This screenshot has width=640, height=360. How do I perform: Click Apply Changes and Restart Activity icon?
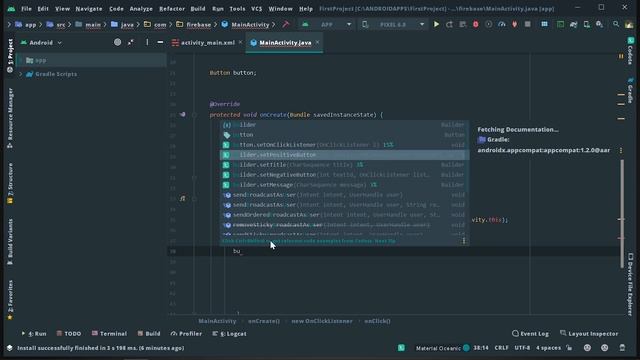tap(449, 24)
